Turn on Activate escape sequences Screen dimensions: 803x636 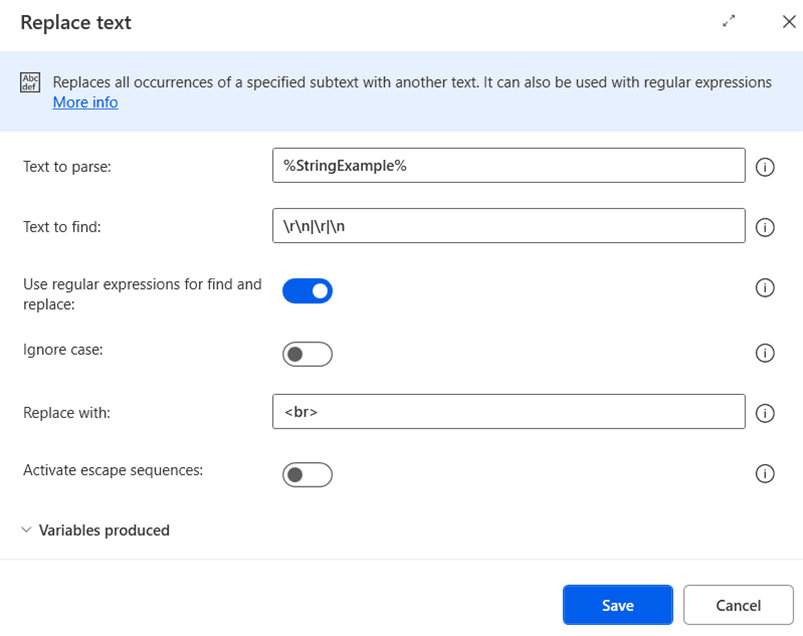pos(307,475)
